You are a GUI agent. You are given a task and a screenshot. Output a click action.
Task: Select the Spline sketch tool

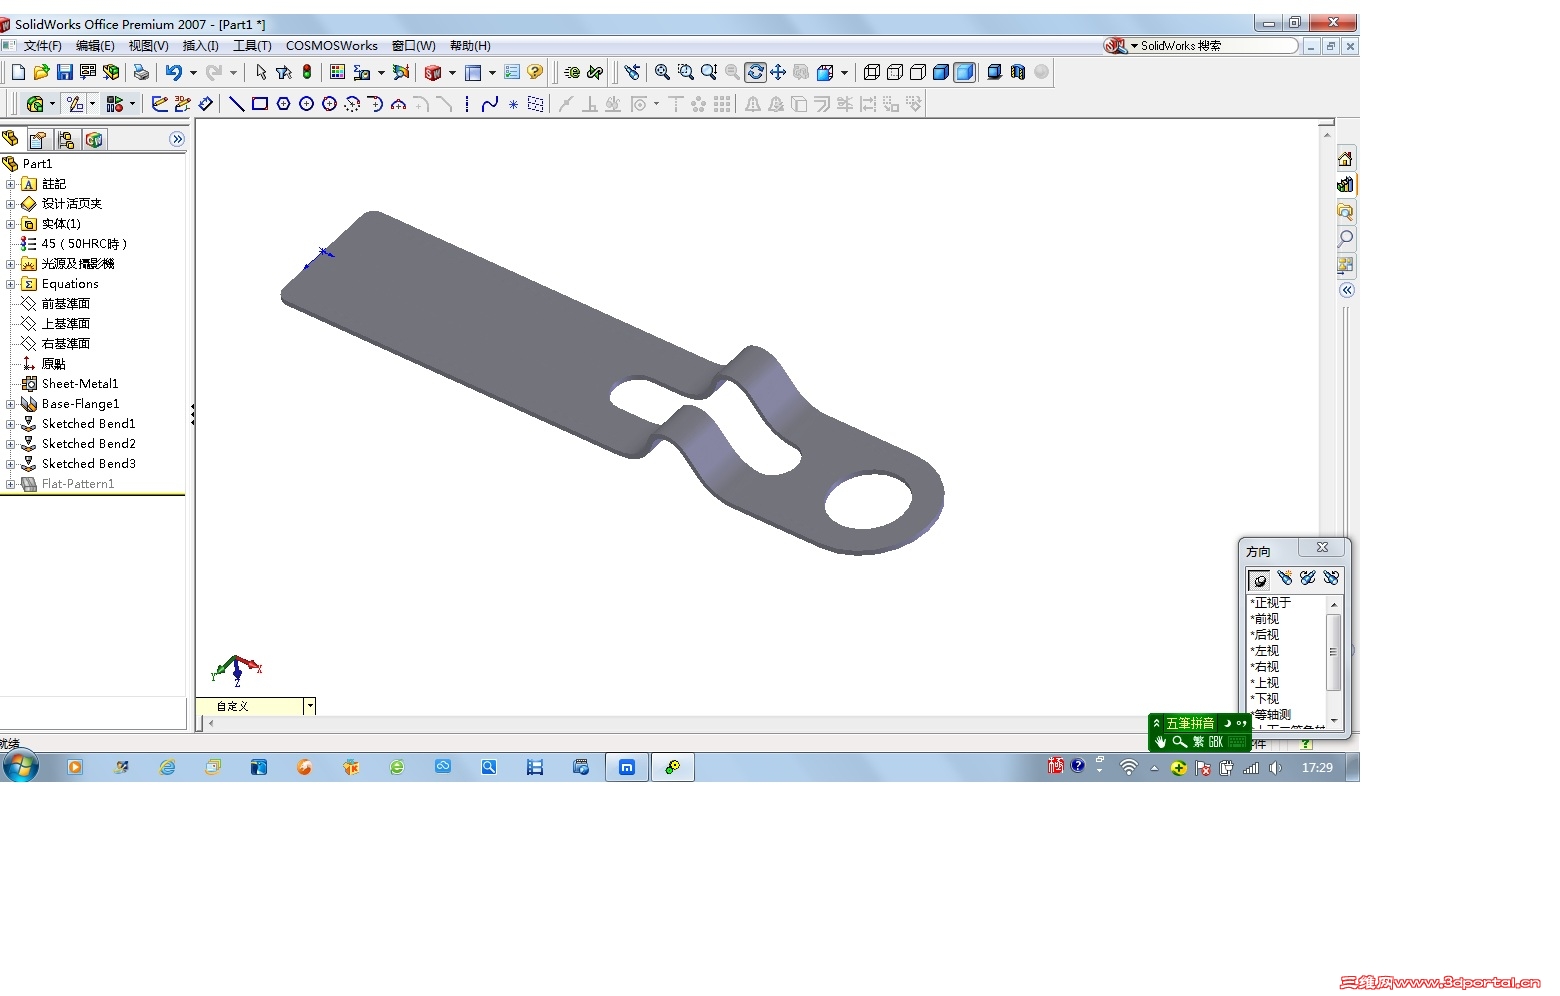[x=490, y=104]
